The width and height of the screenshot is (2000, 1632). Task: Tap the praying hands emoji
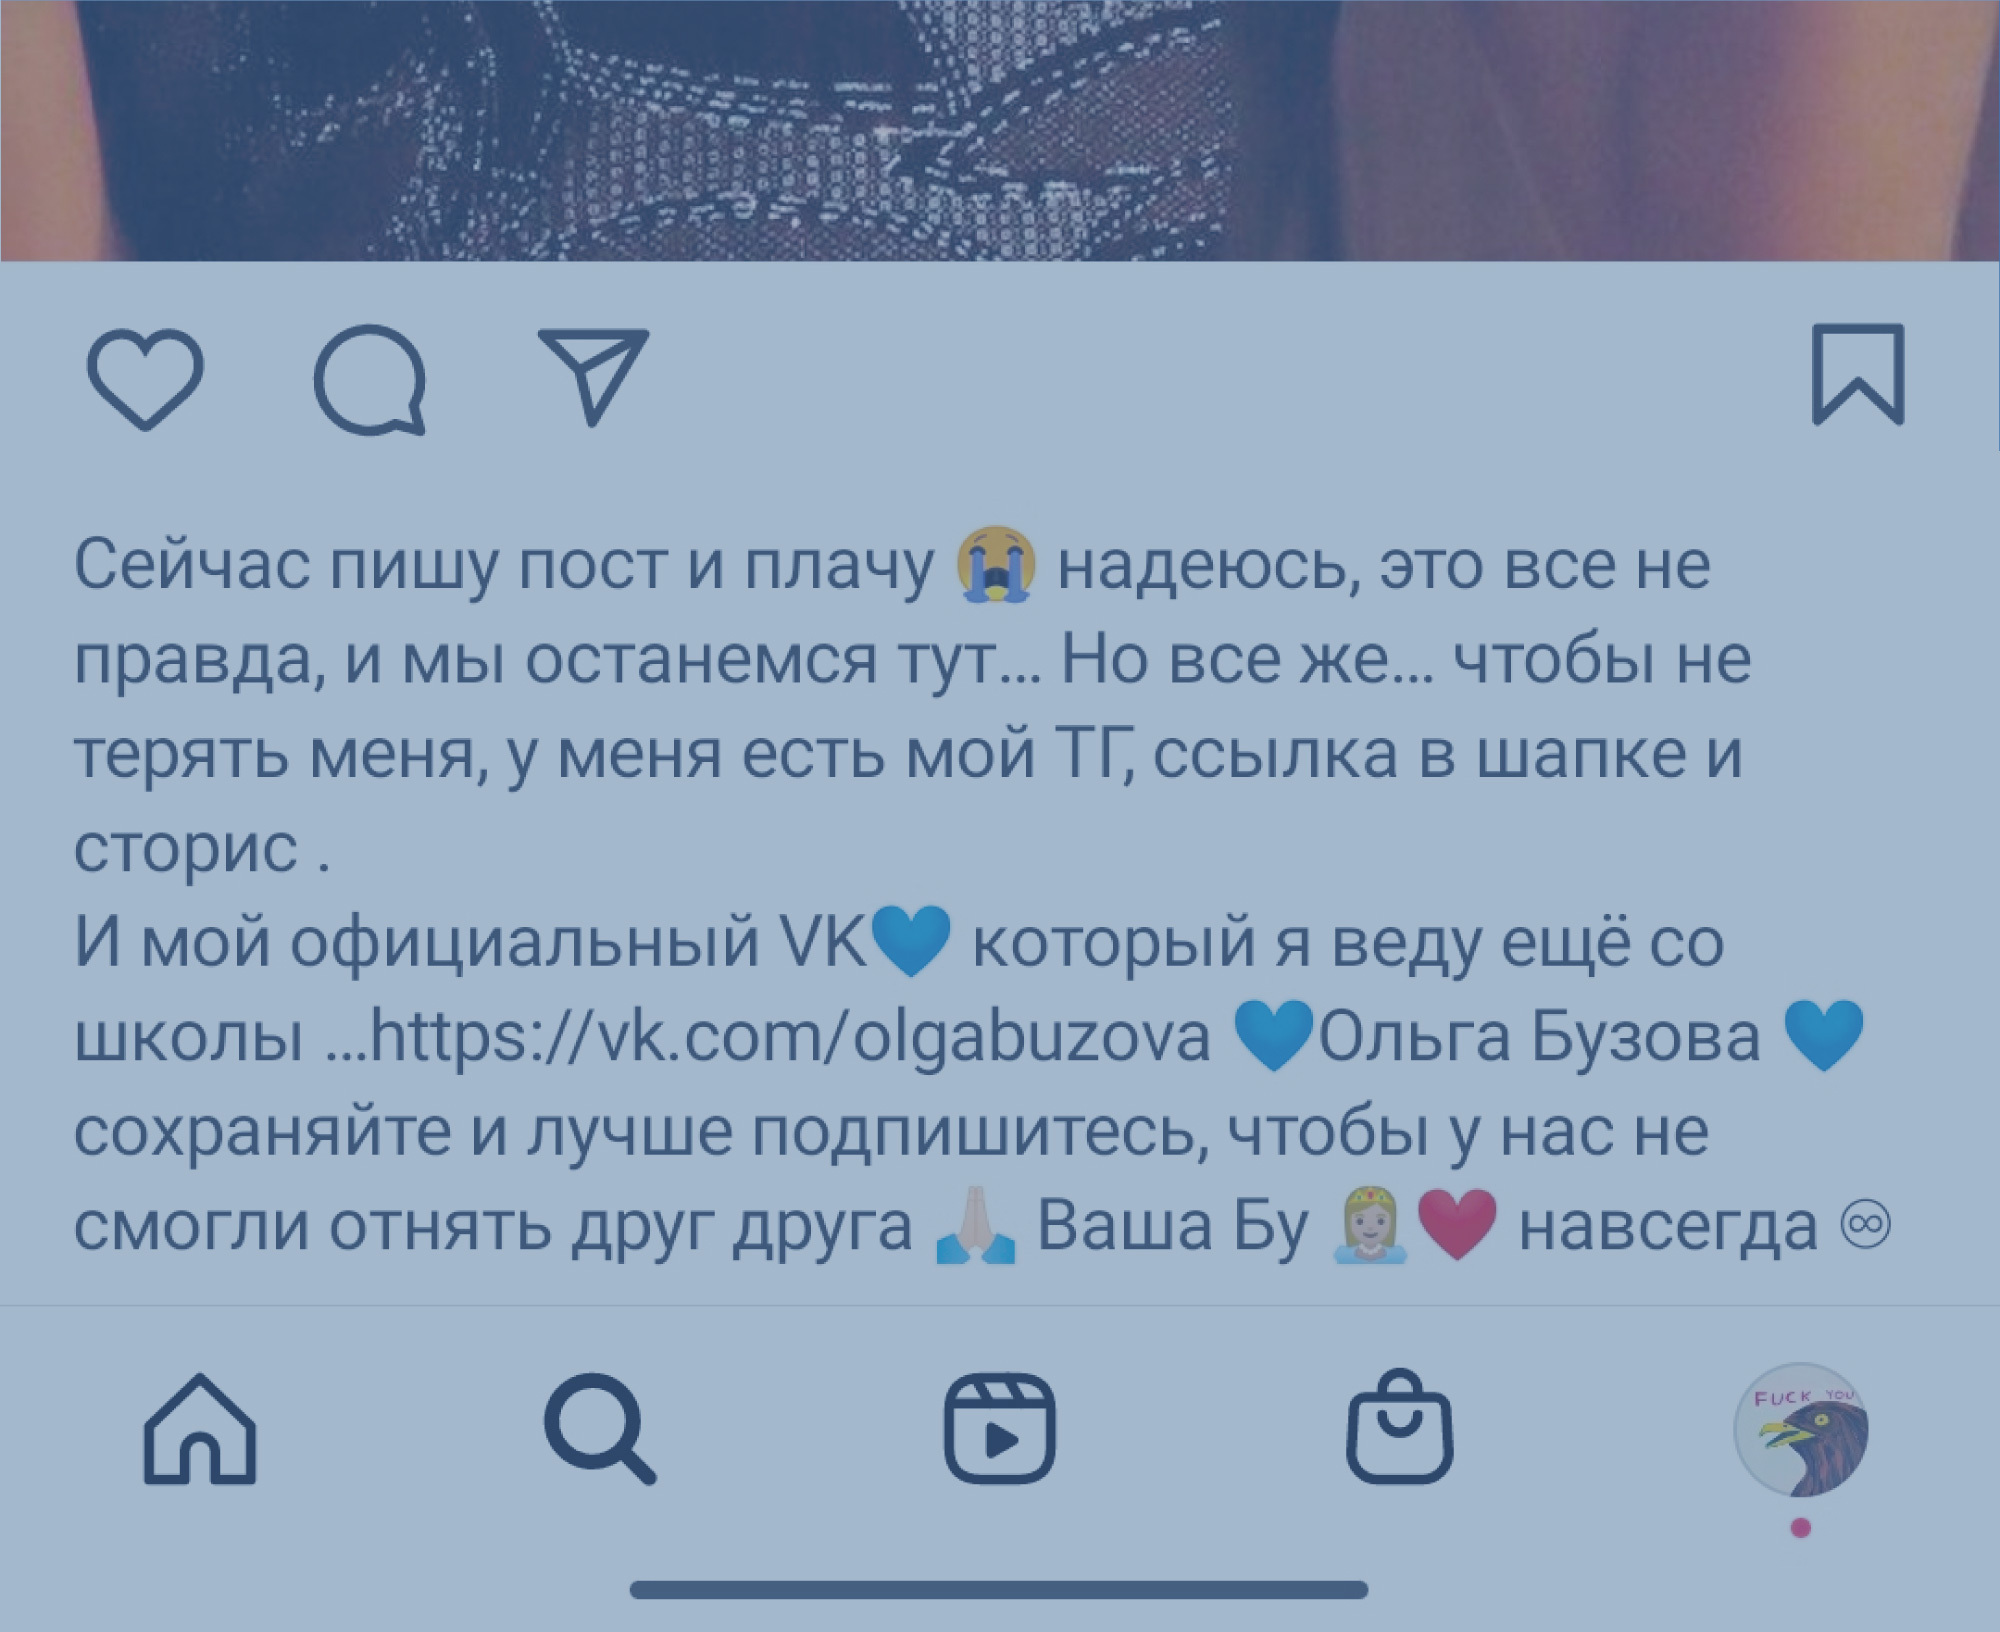[975, 1225]
